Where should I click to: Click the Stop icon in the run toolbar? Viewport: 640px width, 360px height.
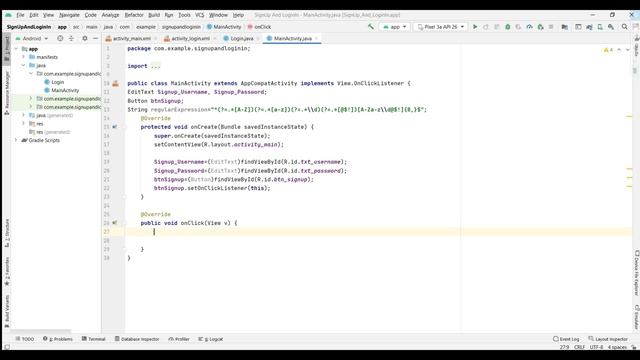click(x=551, y=27)
